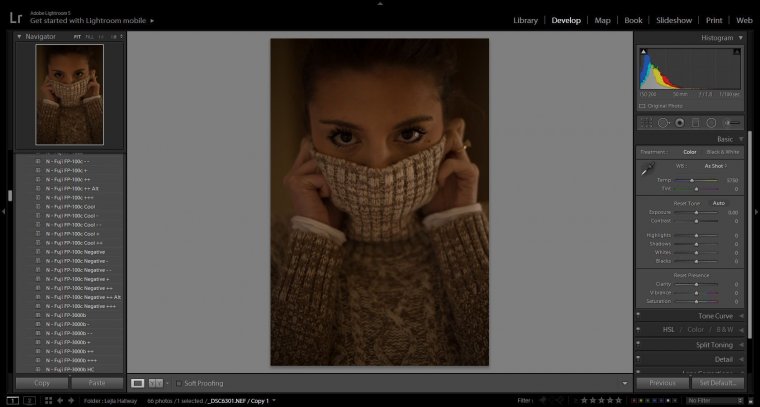This screenshot has width=760, height=407.
Task: Click the Previous button
Action: click(662, 383)
